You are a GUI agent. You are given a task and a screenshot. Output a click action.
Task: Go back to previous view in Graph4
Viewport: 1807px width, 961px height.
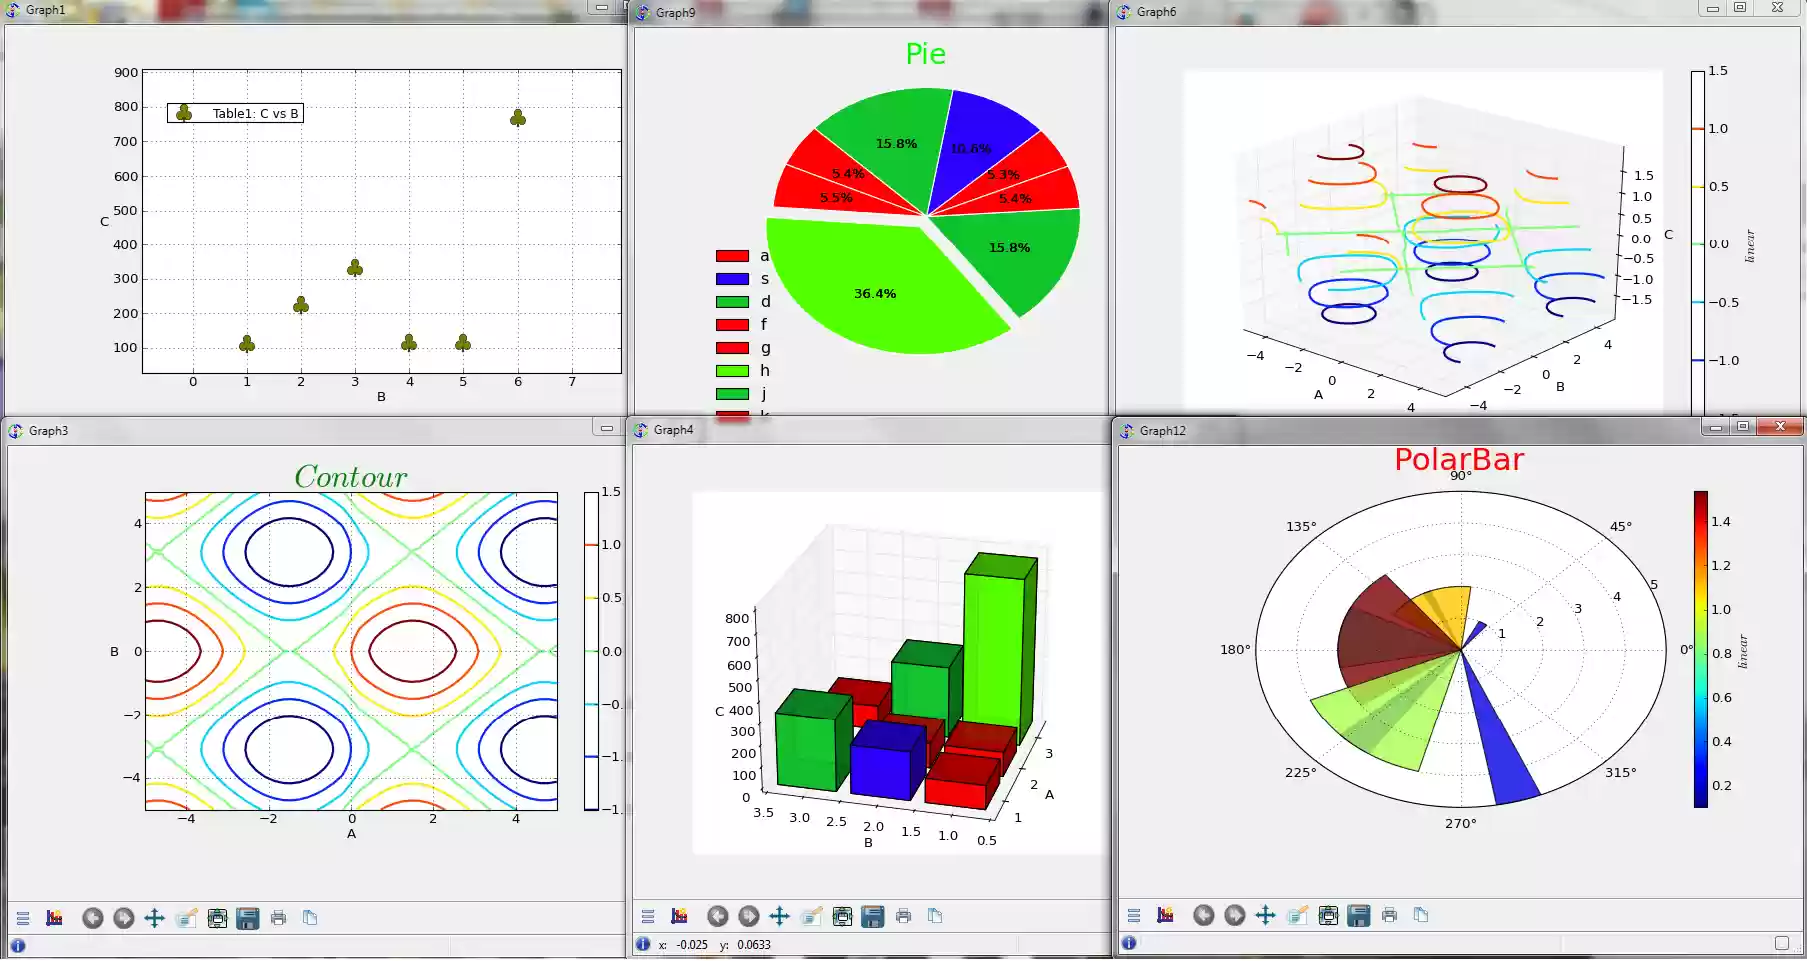(x=717, y=916)
